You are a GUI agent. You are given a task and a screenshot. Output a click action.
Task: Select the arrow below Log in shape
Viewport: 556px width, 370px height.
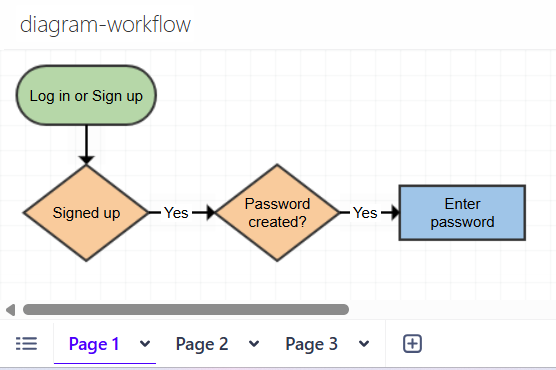(86, 145)
